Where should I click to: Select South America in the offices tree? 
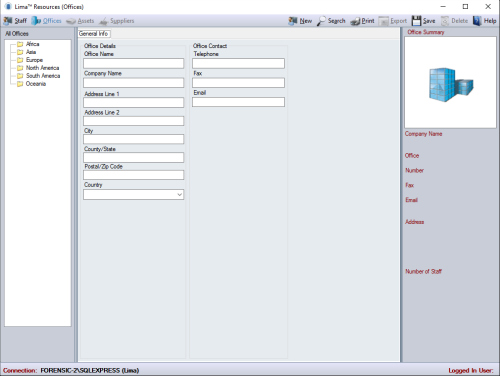pyautogui.click(x=43, y=76)
